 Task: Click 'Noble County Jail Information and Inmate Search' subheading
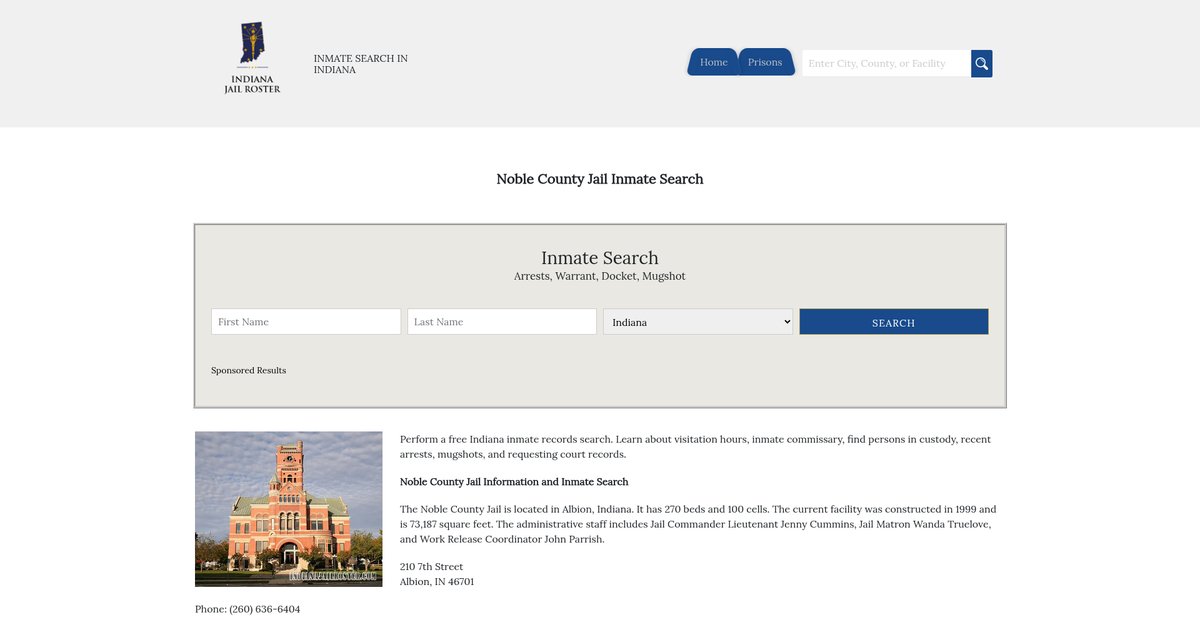[x=514, y=482]
